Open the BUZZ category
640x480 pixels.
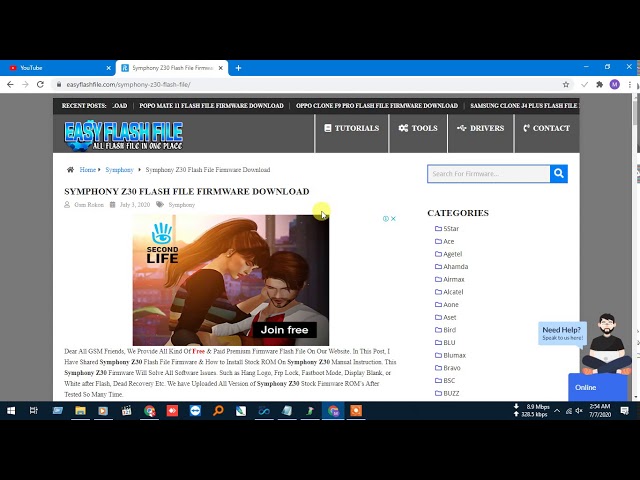click(451, 393)
